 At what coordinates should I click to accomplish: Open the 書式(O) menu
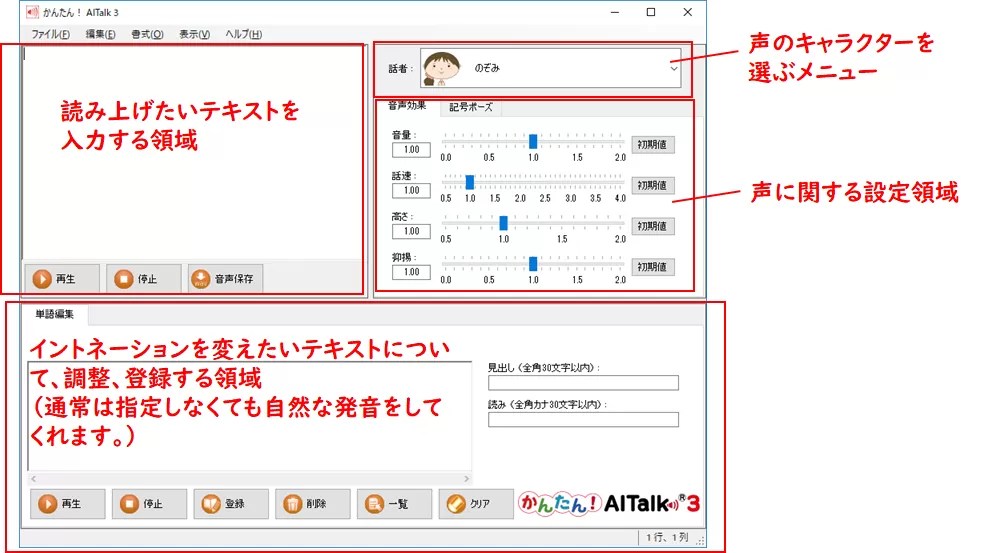pyautogui.click(x=147, y=34)
